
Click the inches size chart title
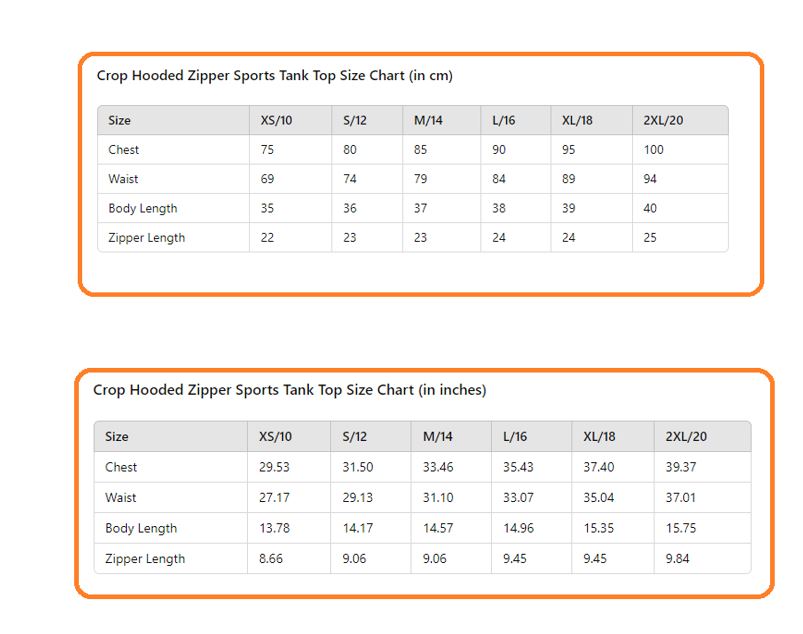click(289, 390)
